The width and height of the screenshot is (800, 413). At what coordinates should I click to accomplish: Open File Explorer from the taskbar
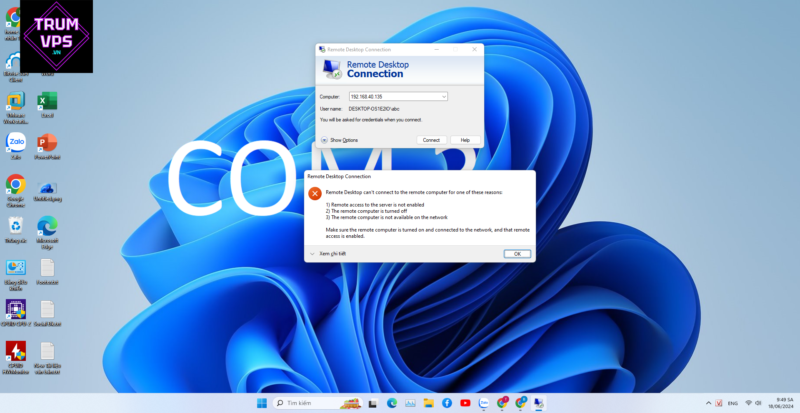pos(428,403)
